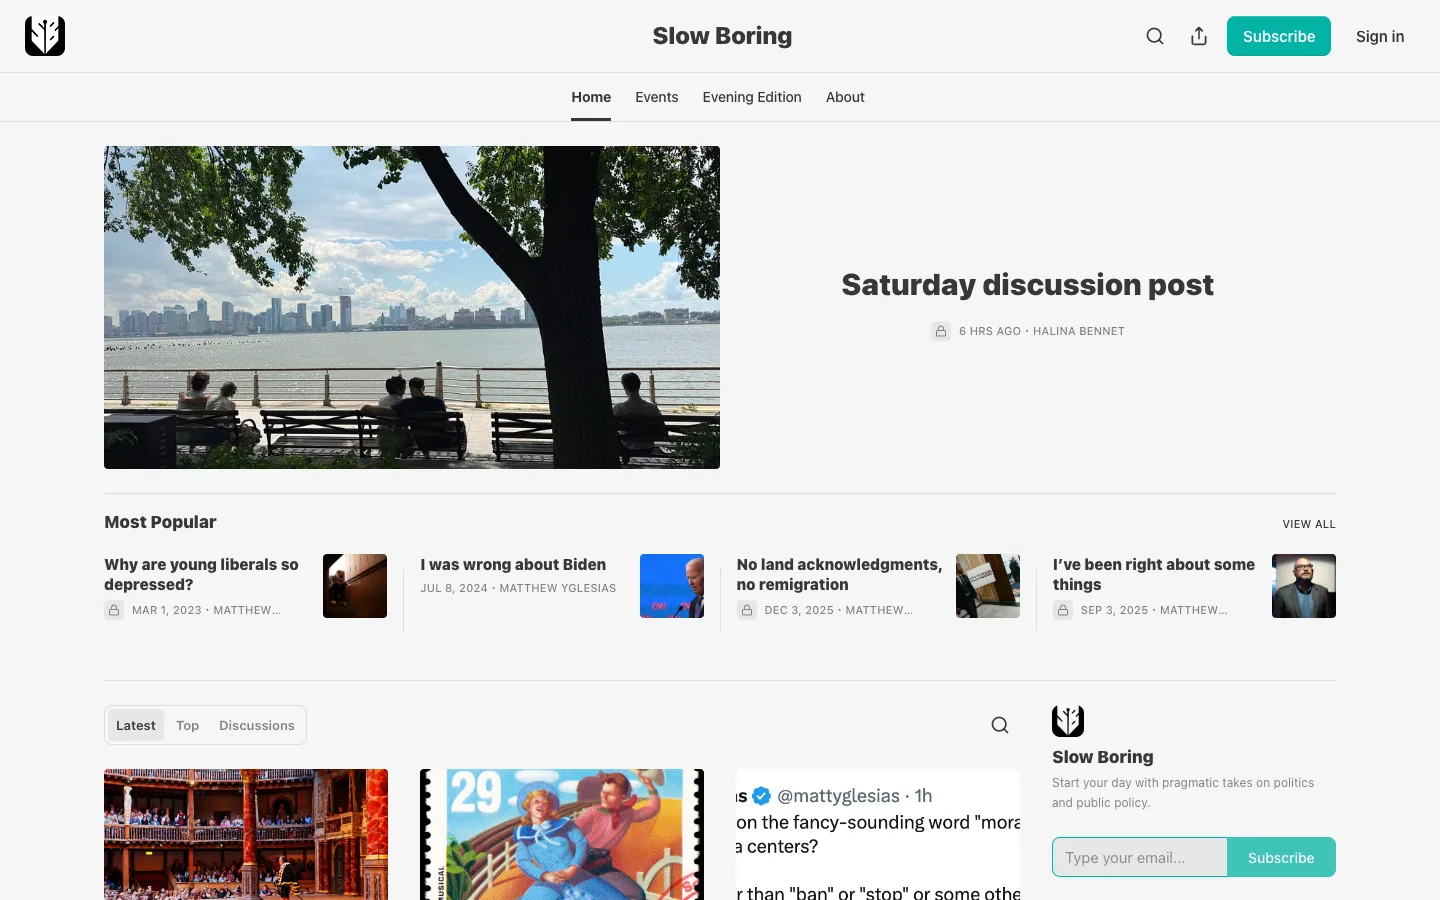Open the About tab
This screenshot has height=900, width=1440.
(x=845, y=97)
